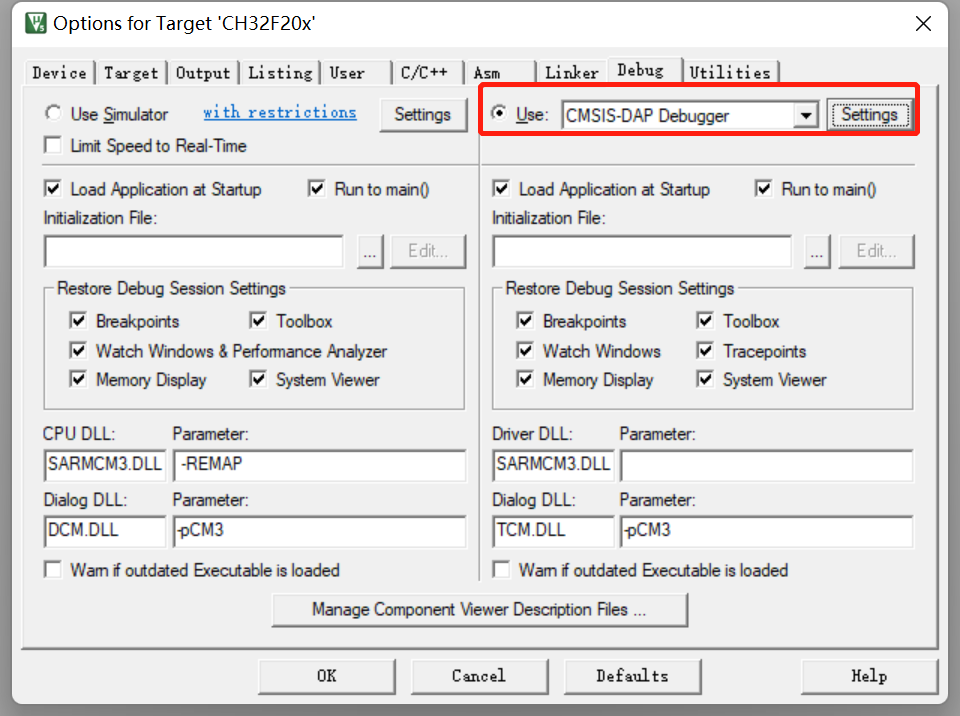Toggle debugger Load Application at Startup
This screenshot has width=960, height=716.
pyautogui.click(x=501, y=189)
